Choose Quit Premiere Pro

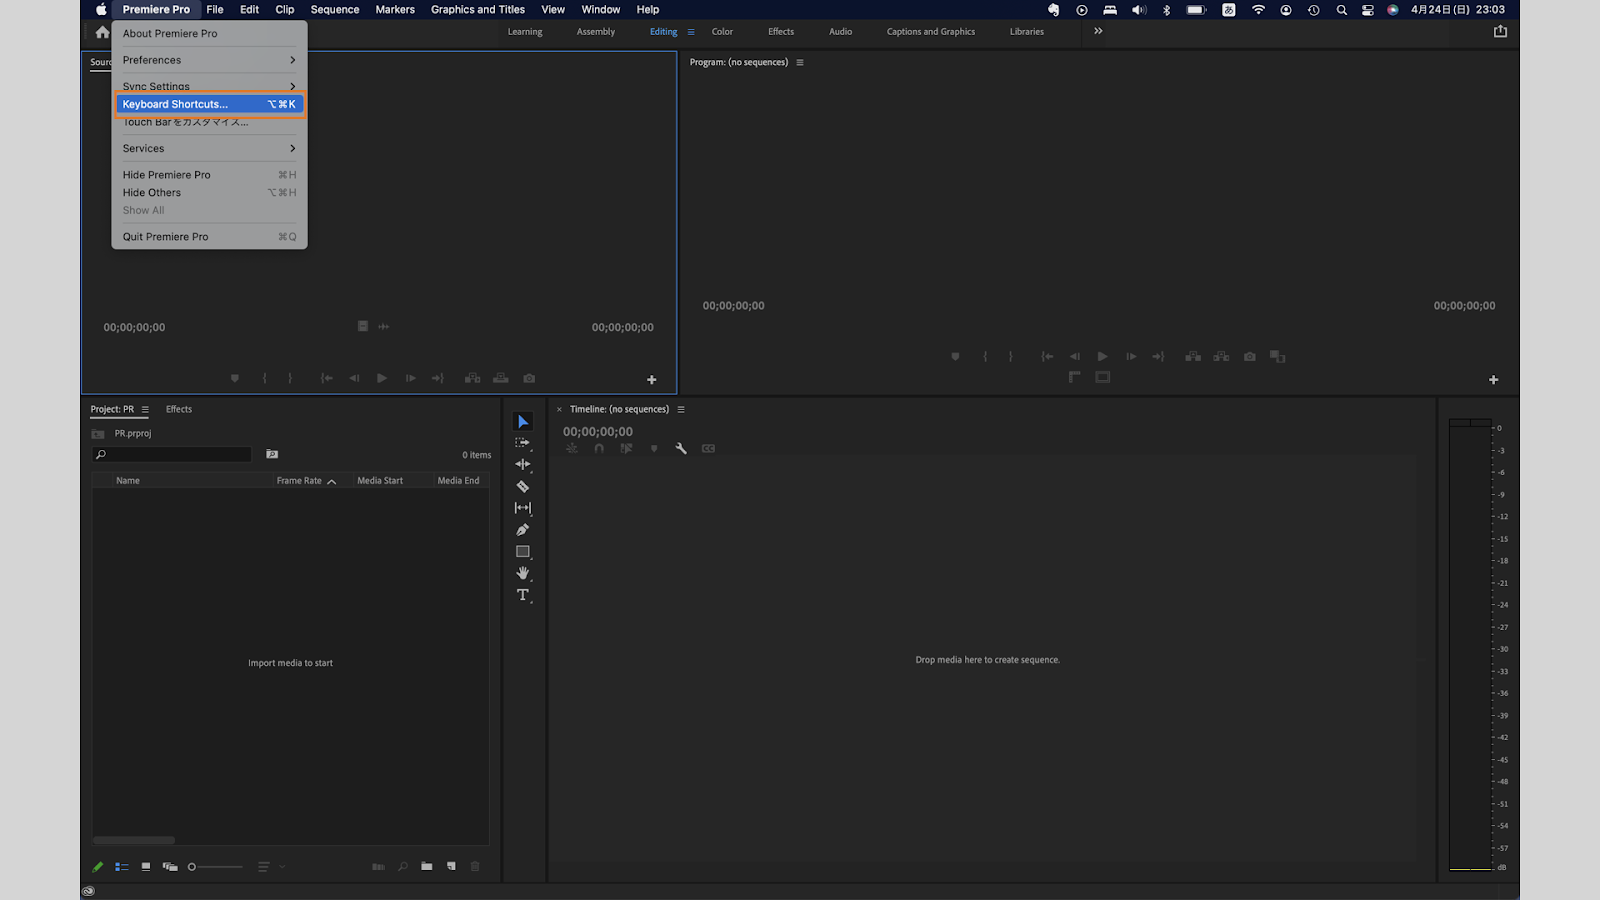point(209,237)
